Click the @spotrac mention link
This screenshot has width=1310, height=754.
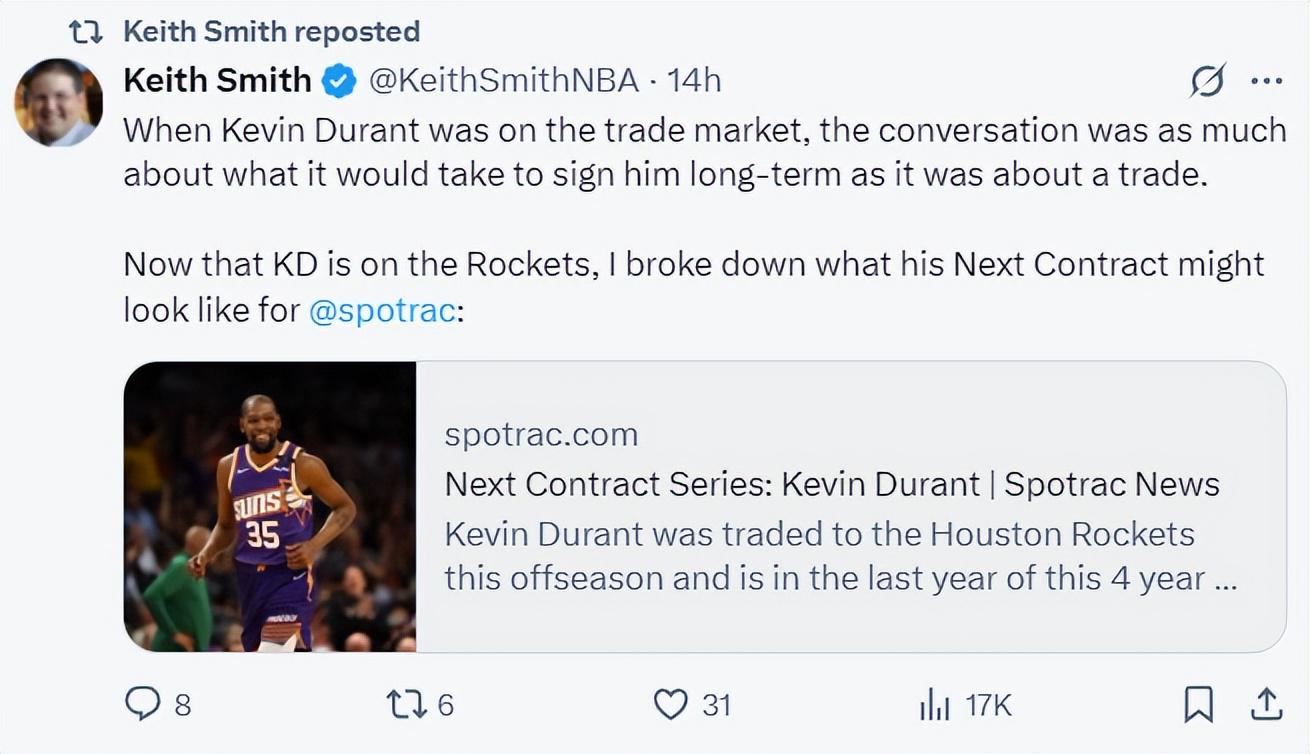point(383,310)
